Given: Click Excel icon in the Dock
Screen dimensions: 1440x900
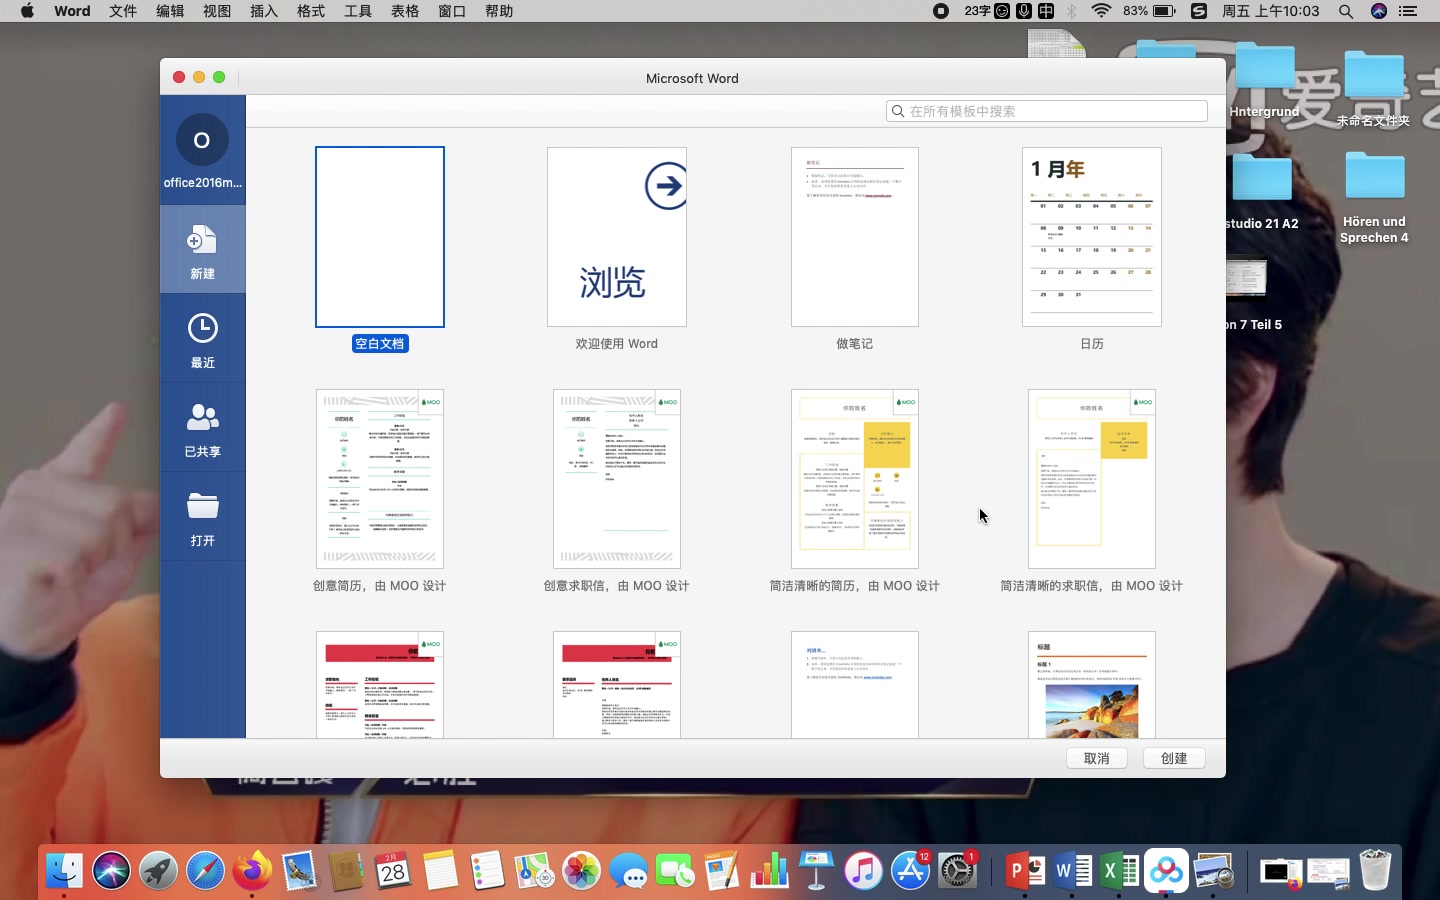Looking at the screenshot, I should coord(1119,871).
